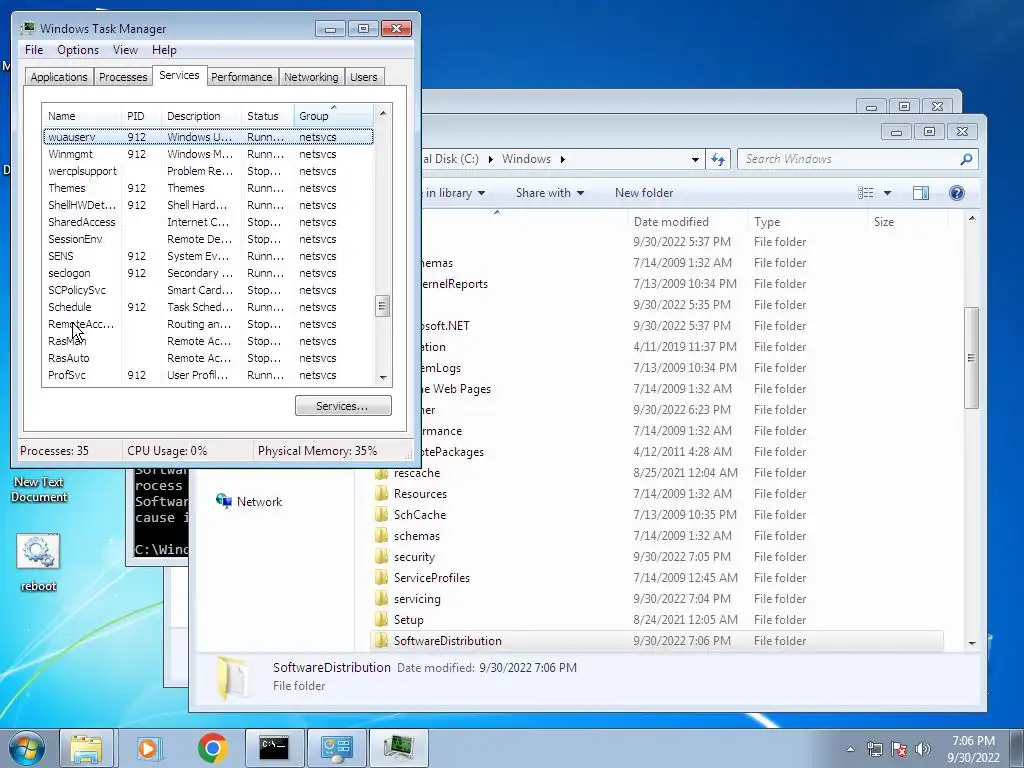The image size is (1024, 768).
Task: Select the servicing folder
Action: coord(417,599)
